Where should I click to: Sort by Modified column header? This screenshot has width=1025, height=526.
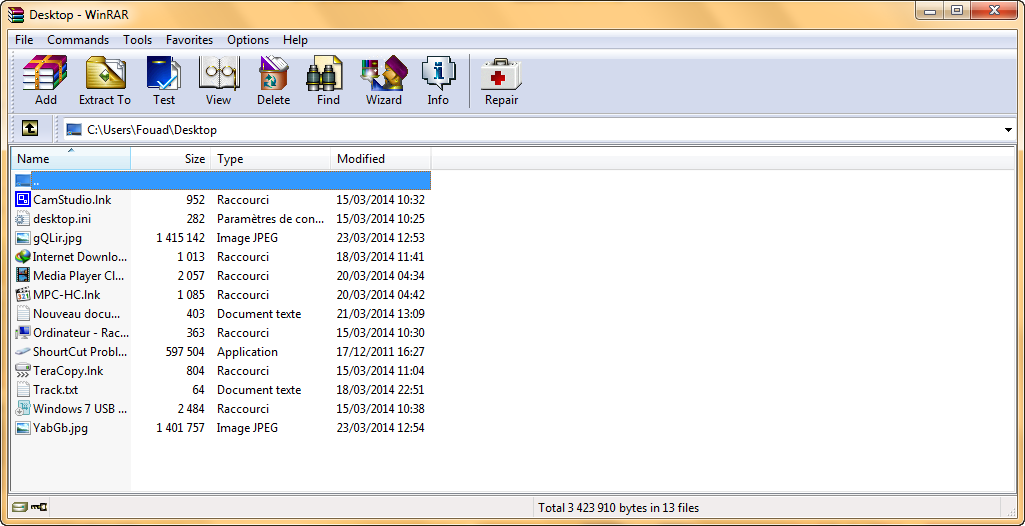(380, 158)
